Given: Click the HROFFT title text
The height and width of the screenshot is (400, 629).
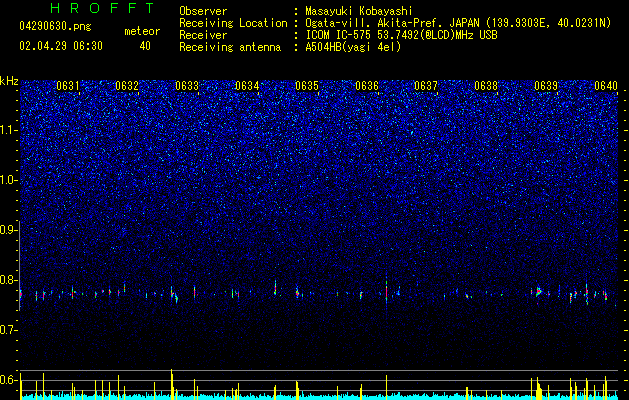Looking at the screenshot, I should [x=103, y=8].
